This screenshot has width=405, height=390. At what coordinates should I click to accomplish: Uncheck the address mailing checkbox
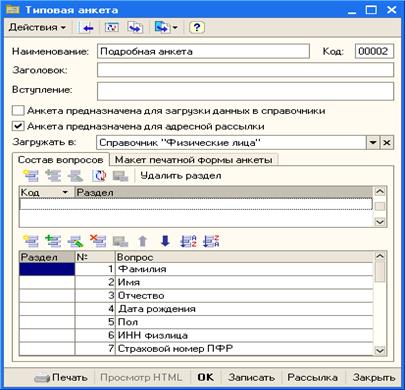pos(18,126)
